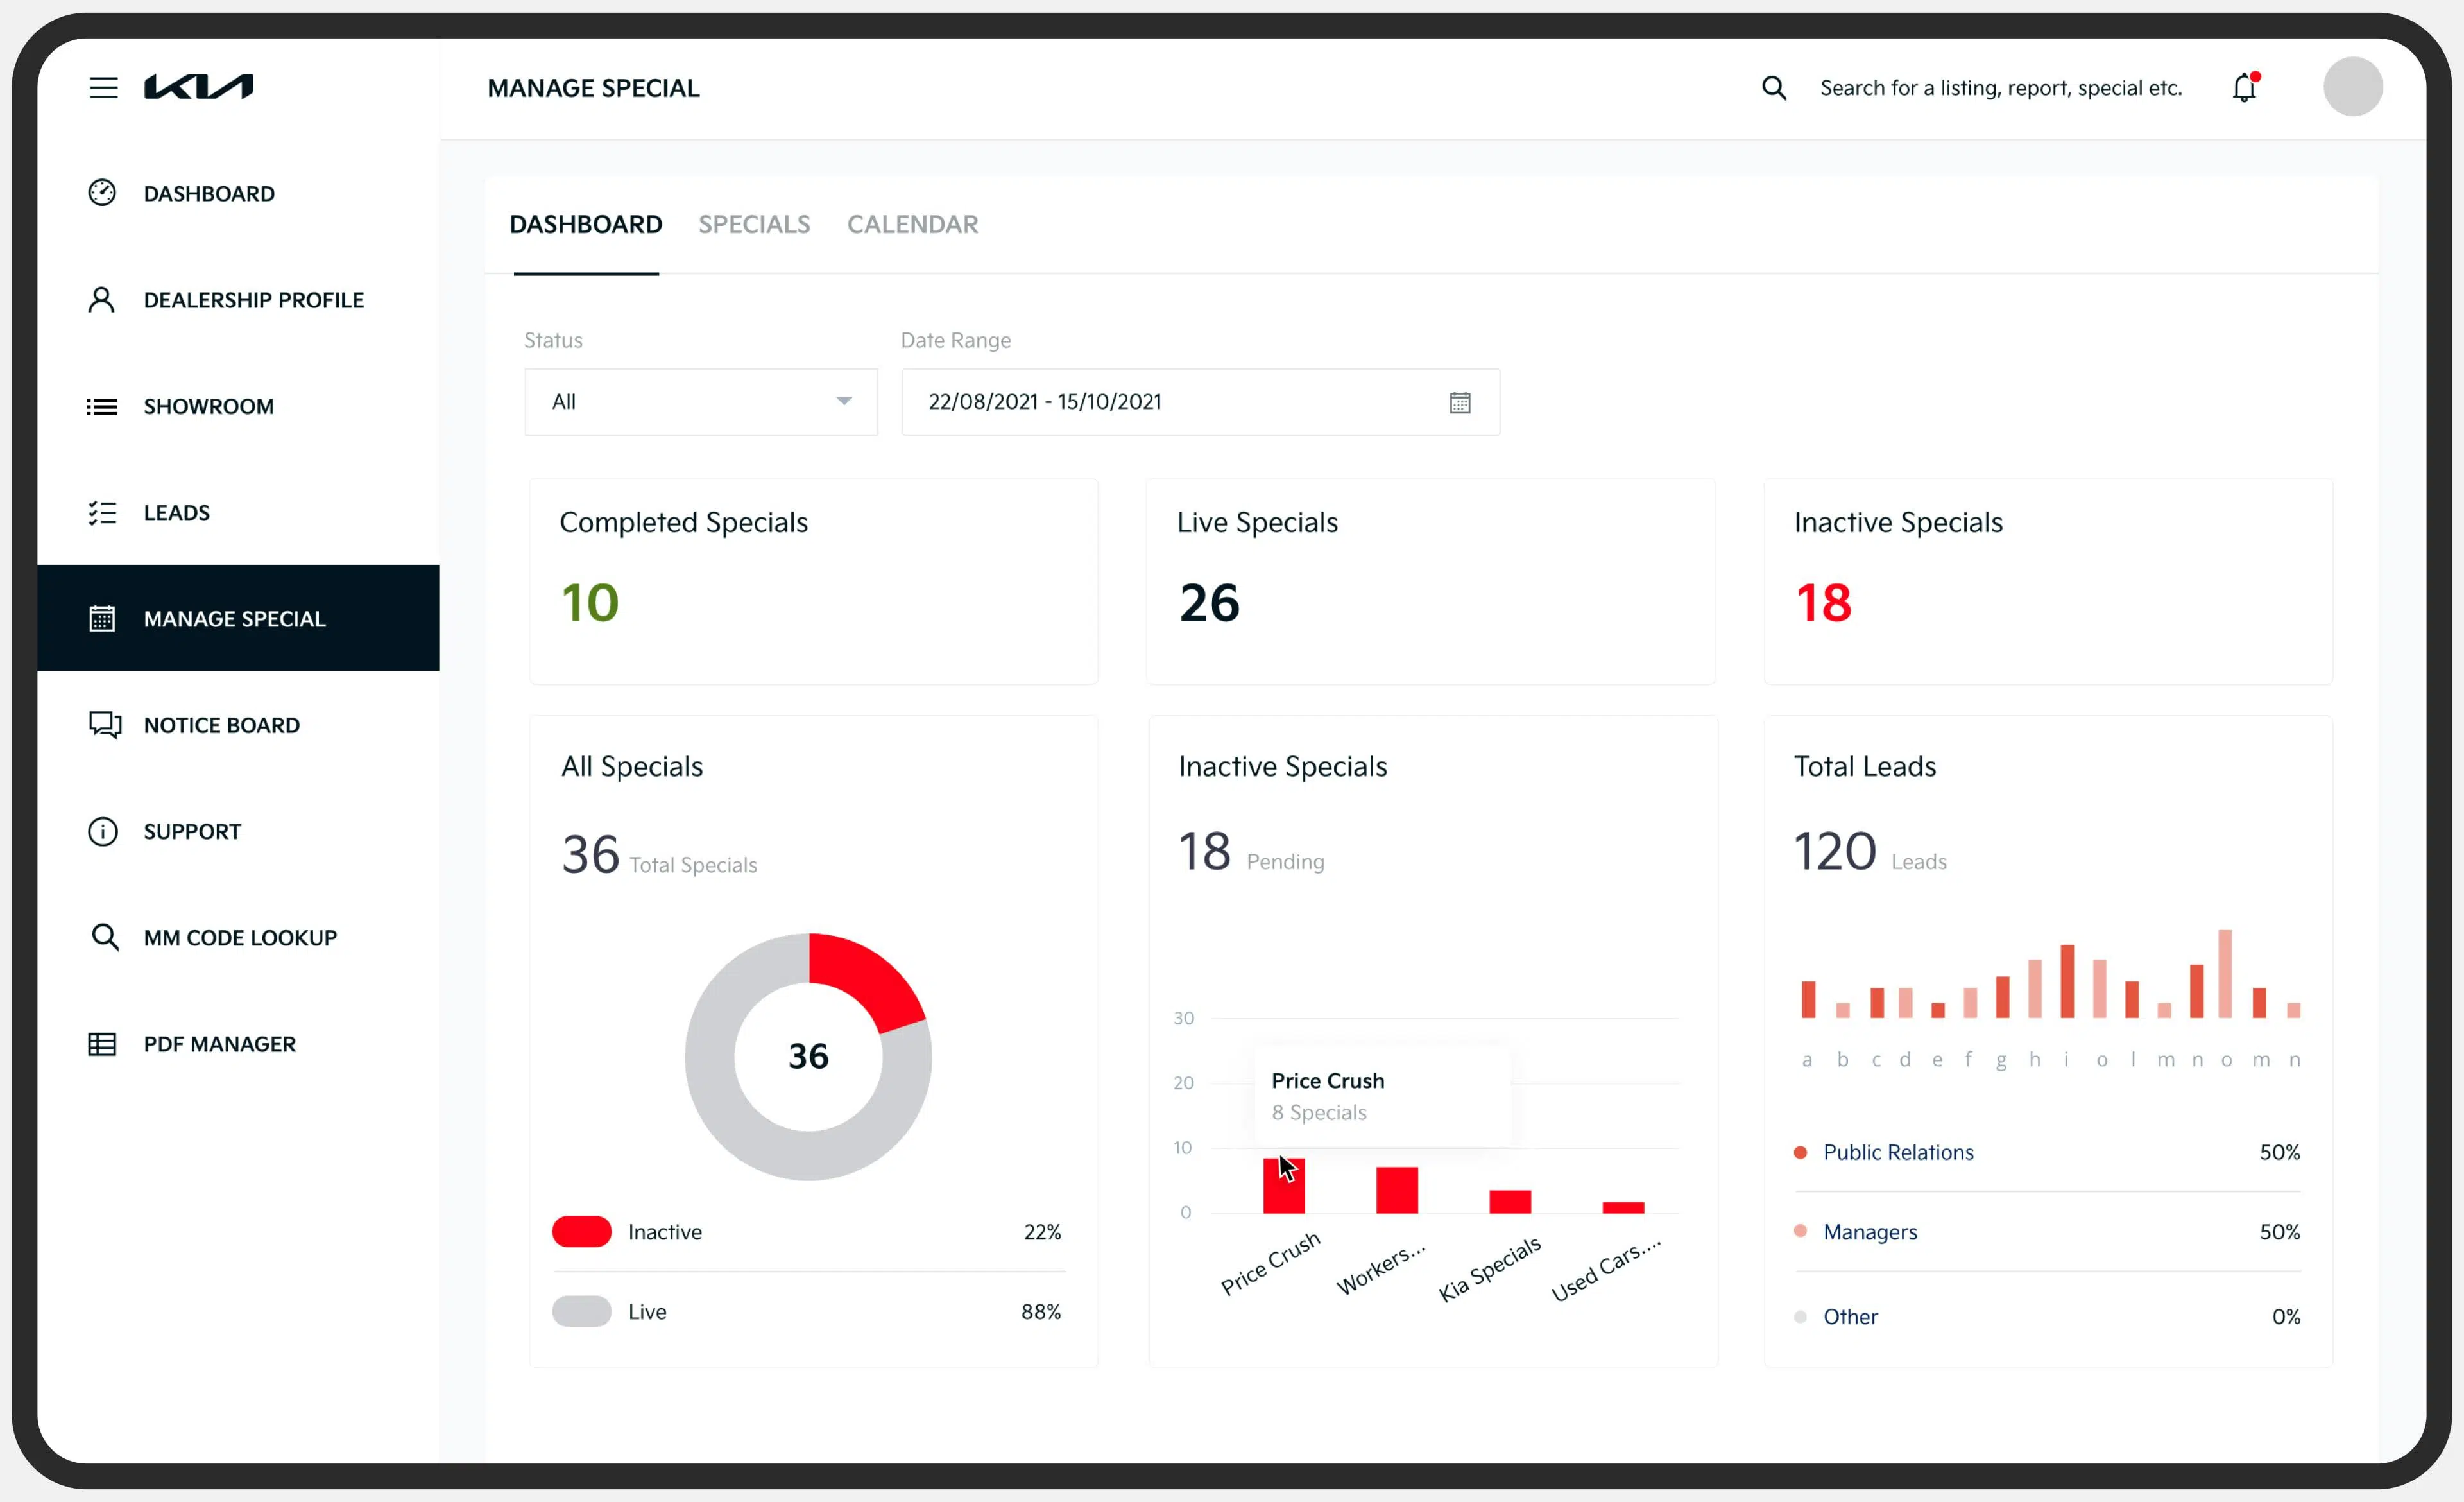Click the Notice Board chat icon
This screenshot has width=2464, height=1502.
pyautogui.click(x=104, y=725)
